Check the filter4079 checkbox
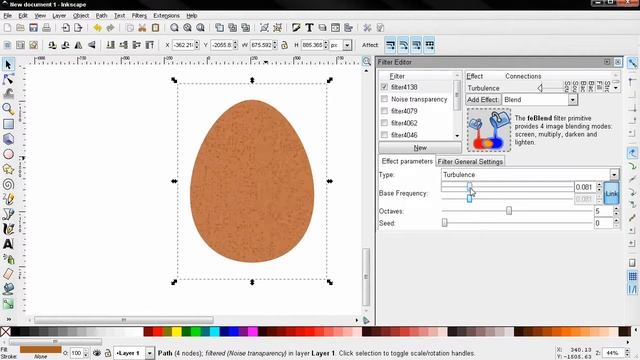The height and width of the screenshot is (360, 640). pos(384,111)
